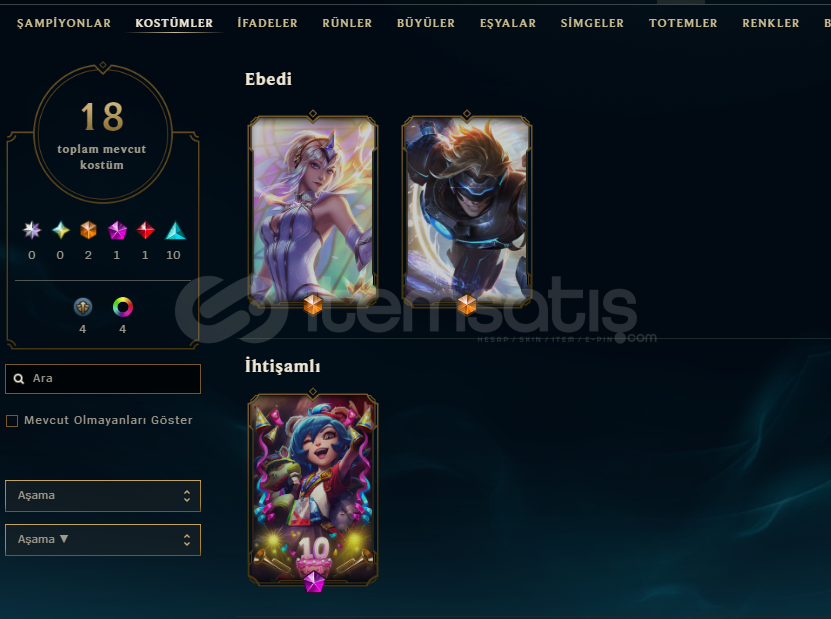Click the red Standard tier gem icon
Screen dimensions: 831x619
145,230
